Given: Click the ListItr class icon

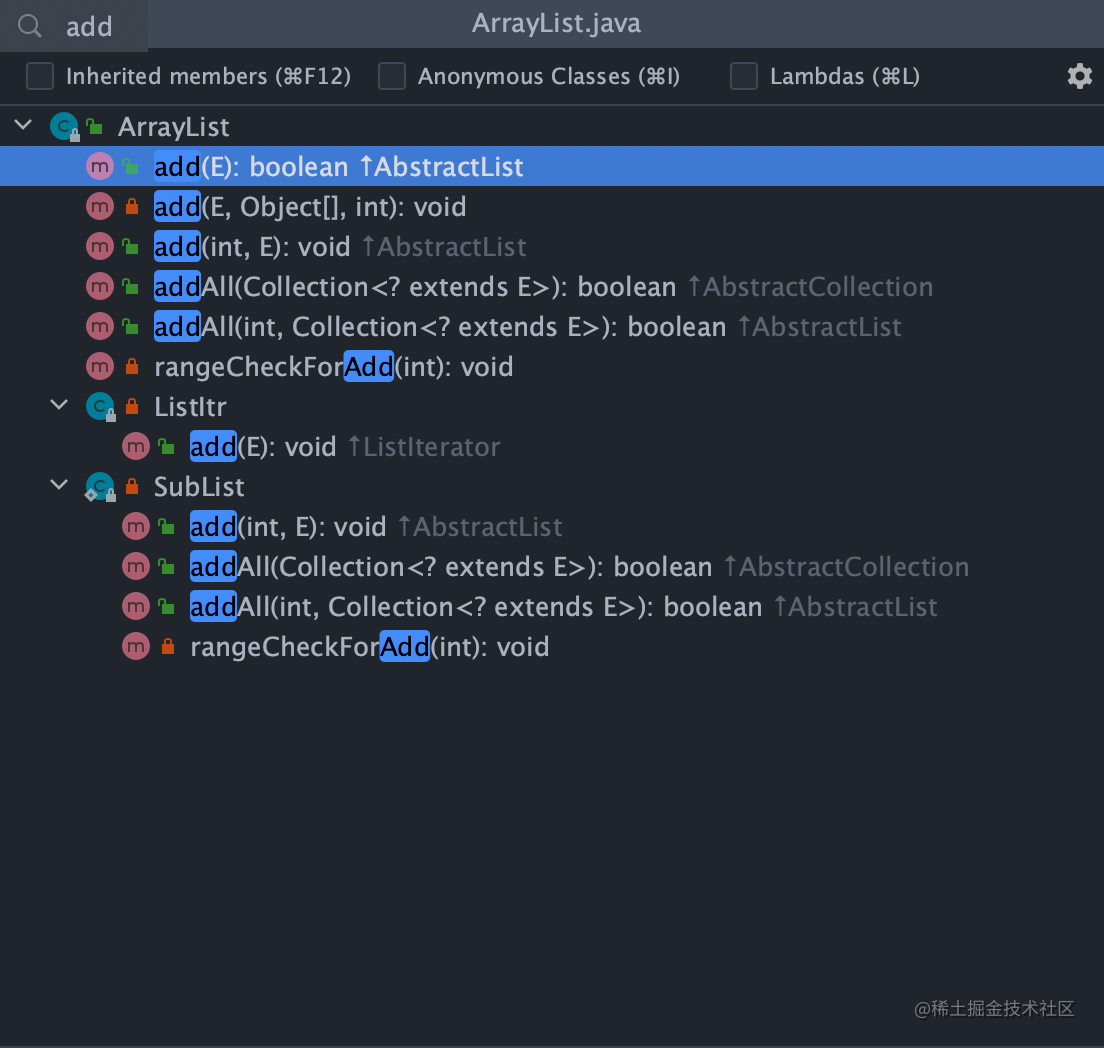Looking at the screenshot, I should (100, 407).
